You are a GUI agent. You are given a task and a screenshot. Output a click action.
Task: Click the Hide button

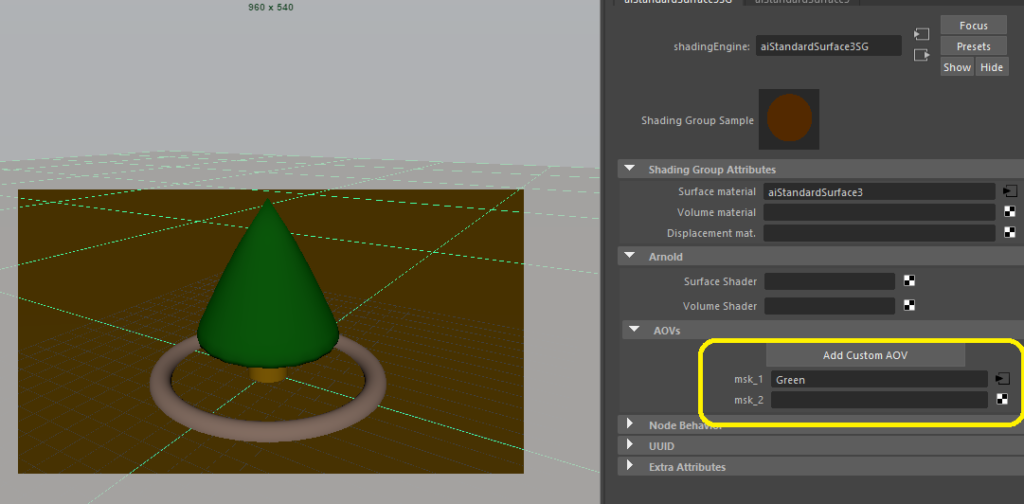click(991, 67)
